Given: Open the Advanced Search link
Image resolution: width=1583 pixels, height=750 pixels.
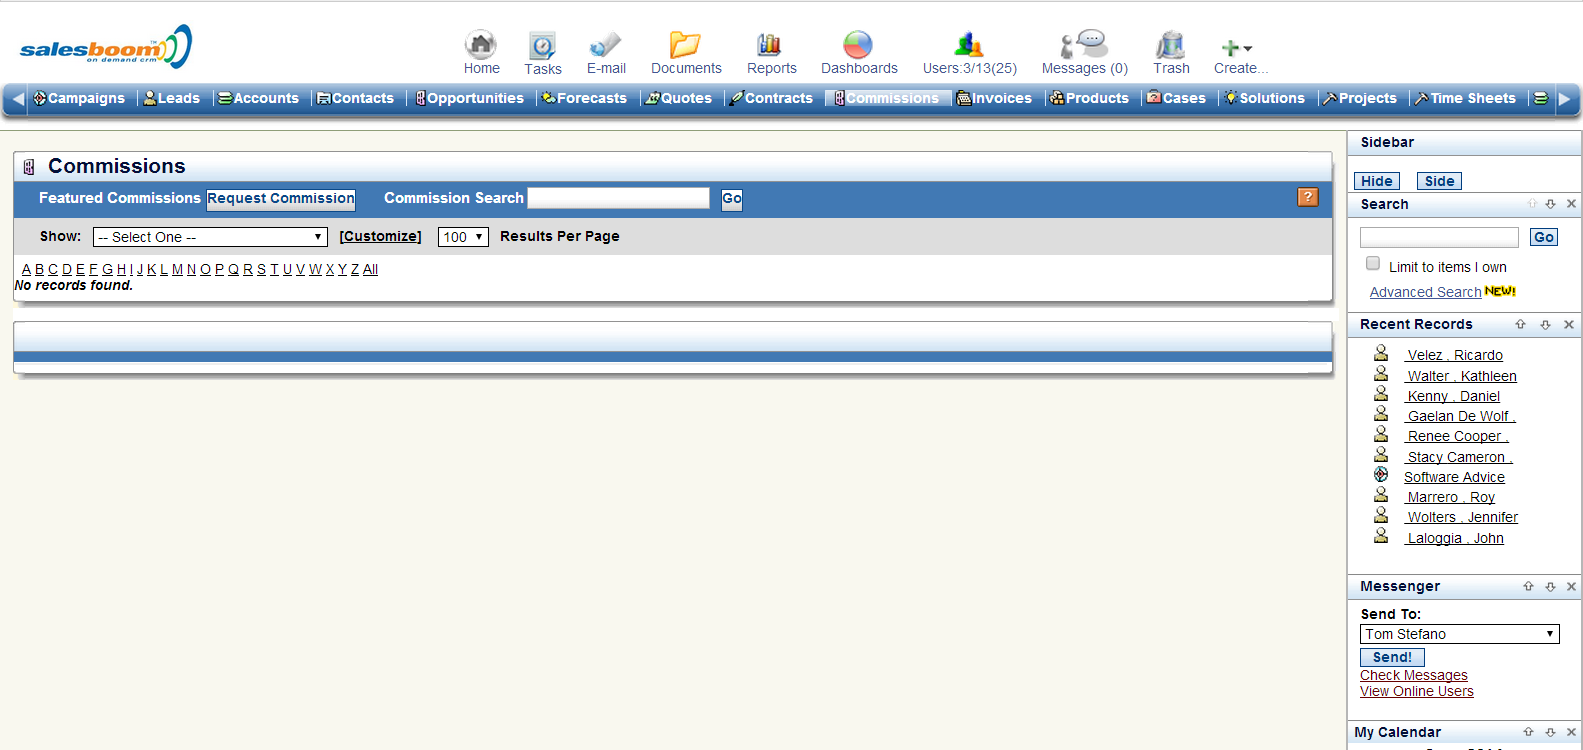Looking at the screenshot, I should pyautogui.click(x=1425, y=292).
